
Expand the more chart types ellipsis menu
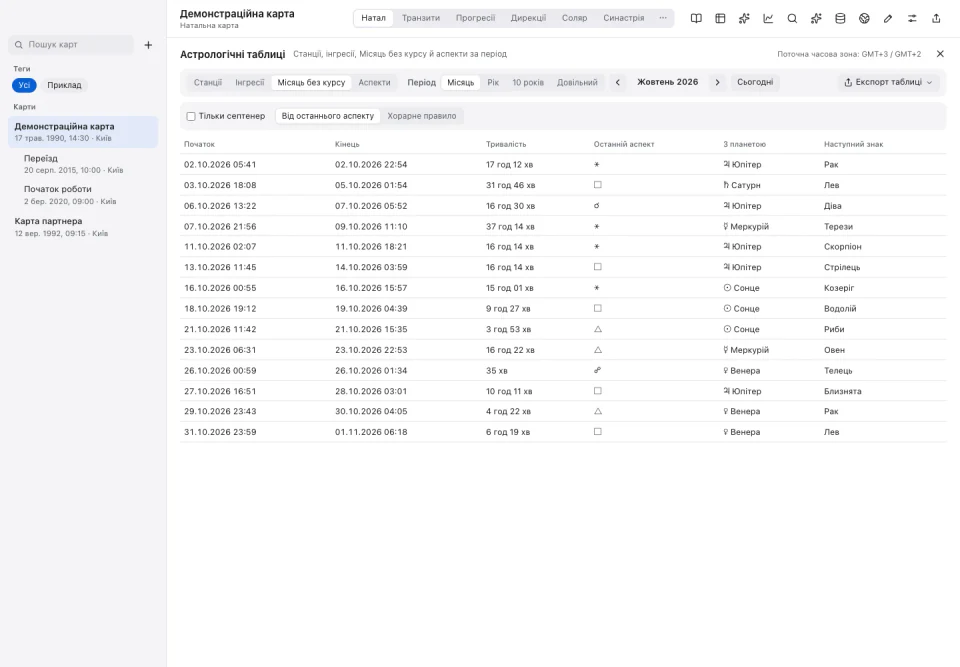(663, 18)
